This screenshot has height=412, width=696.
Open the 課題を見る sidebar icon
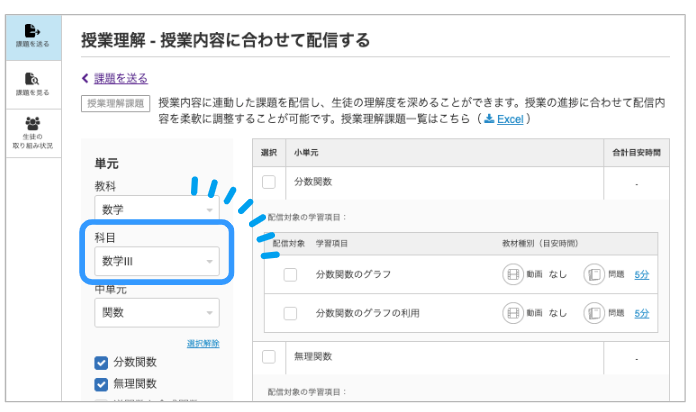pyautogui.click(x=32, y=79)
